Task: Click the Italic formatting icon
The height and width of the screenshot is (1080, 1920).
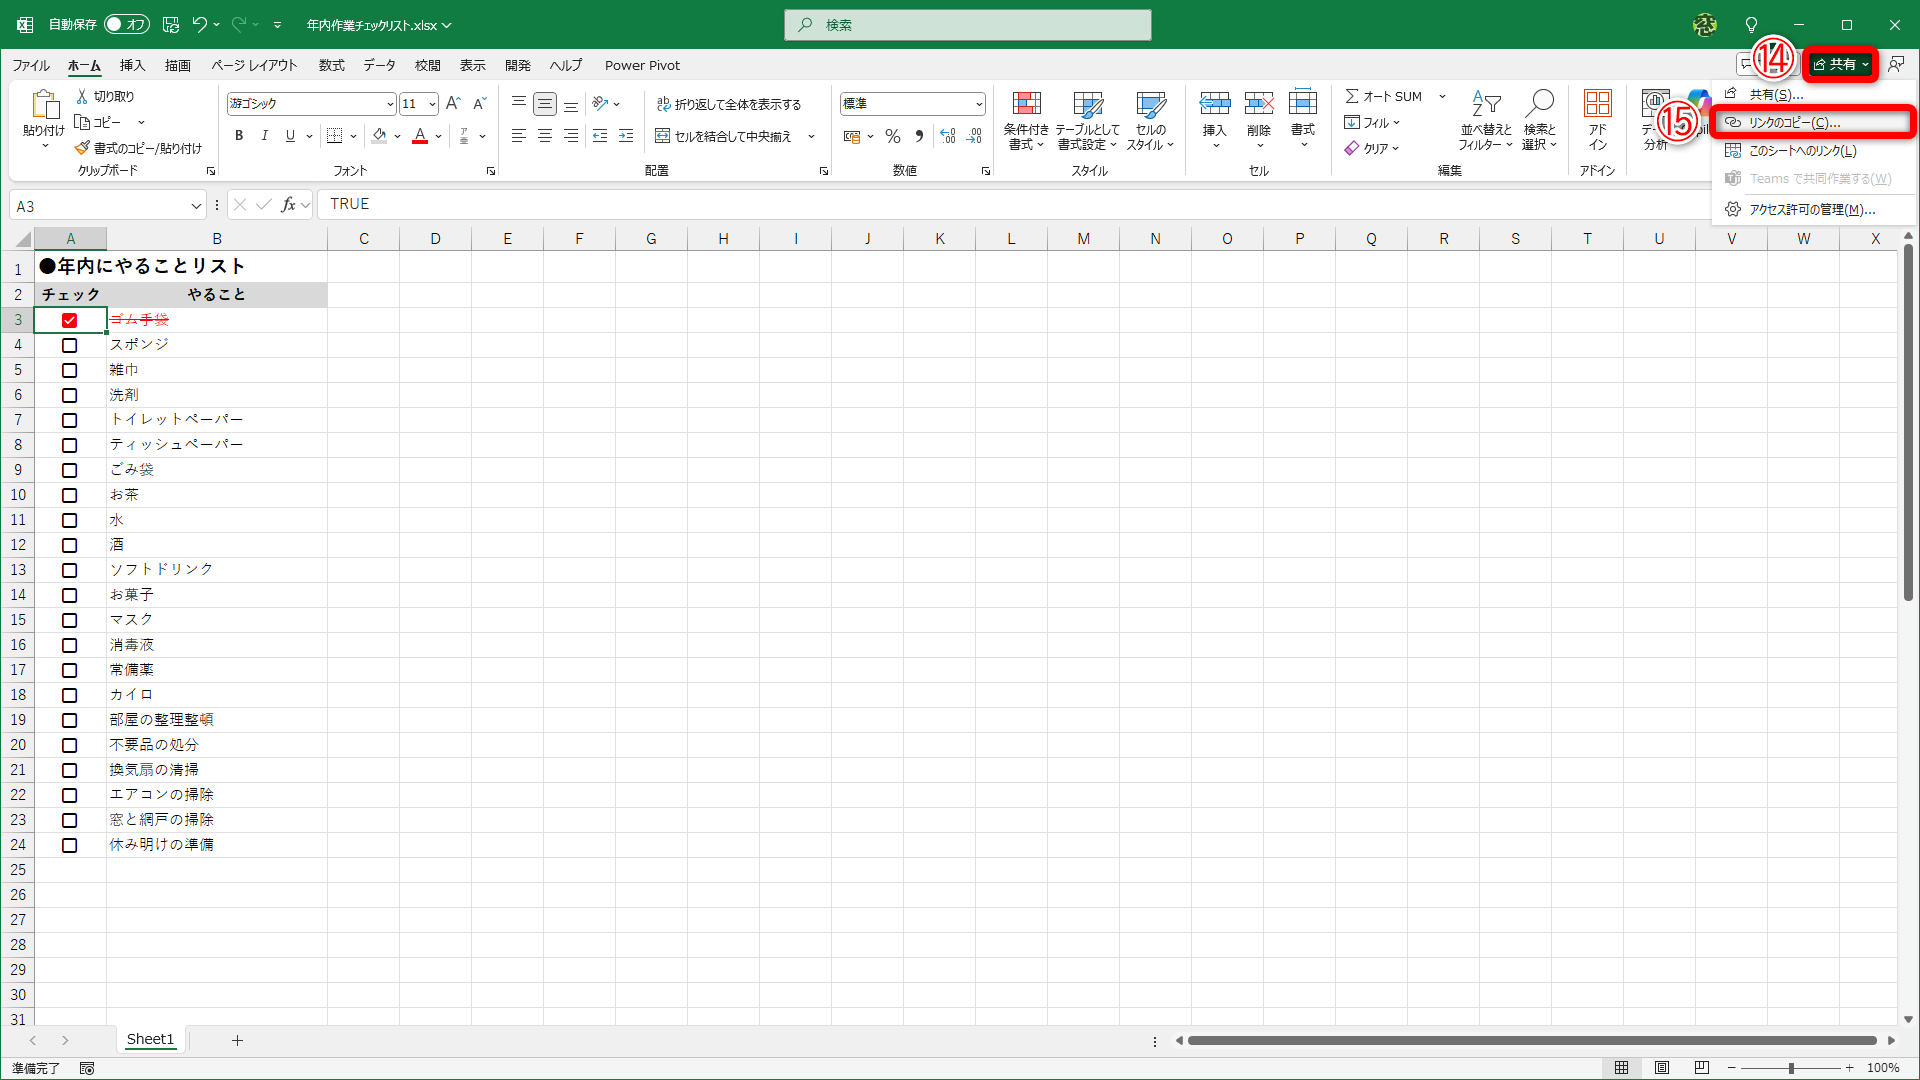Action: tap(265, 136)
